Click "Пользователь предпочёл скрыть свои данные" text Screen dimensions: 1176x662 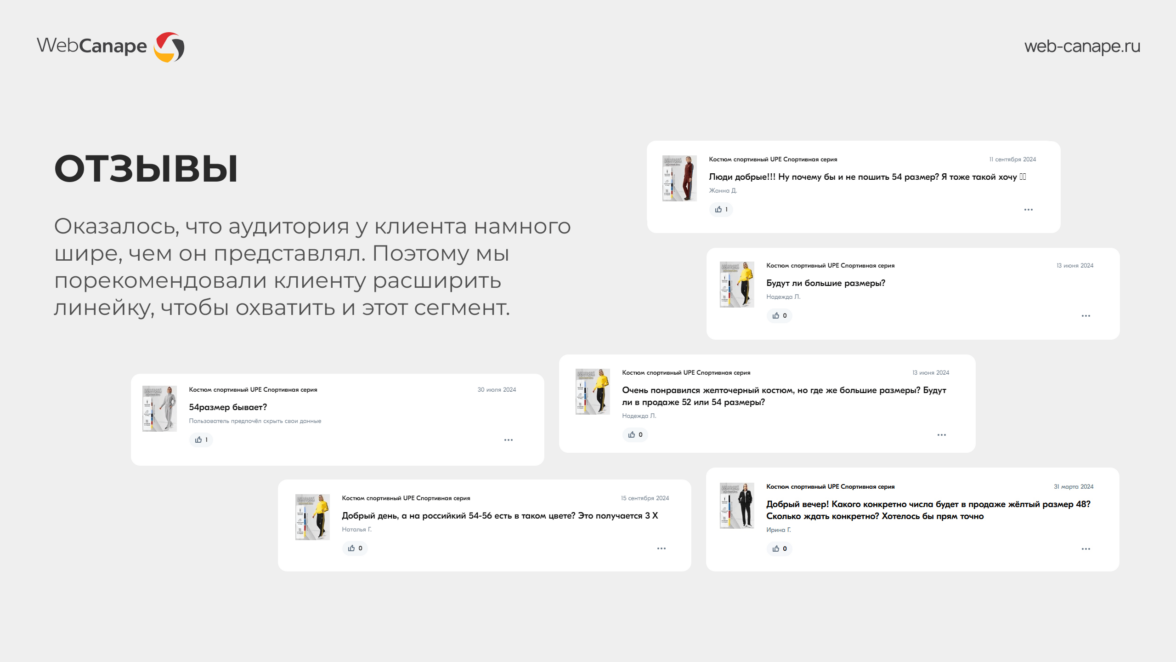pos(255,421)
